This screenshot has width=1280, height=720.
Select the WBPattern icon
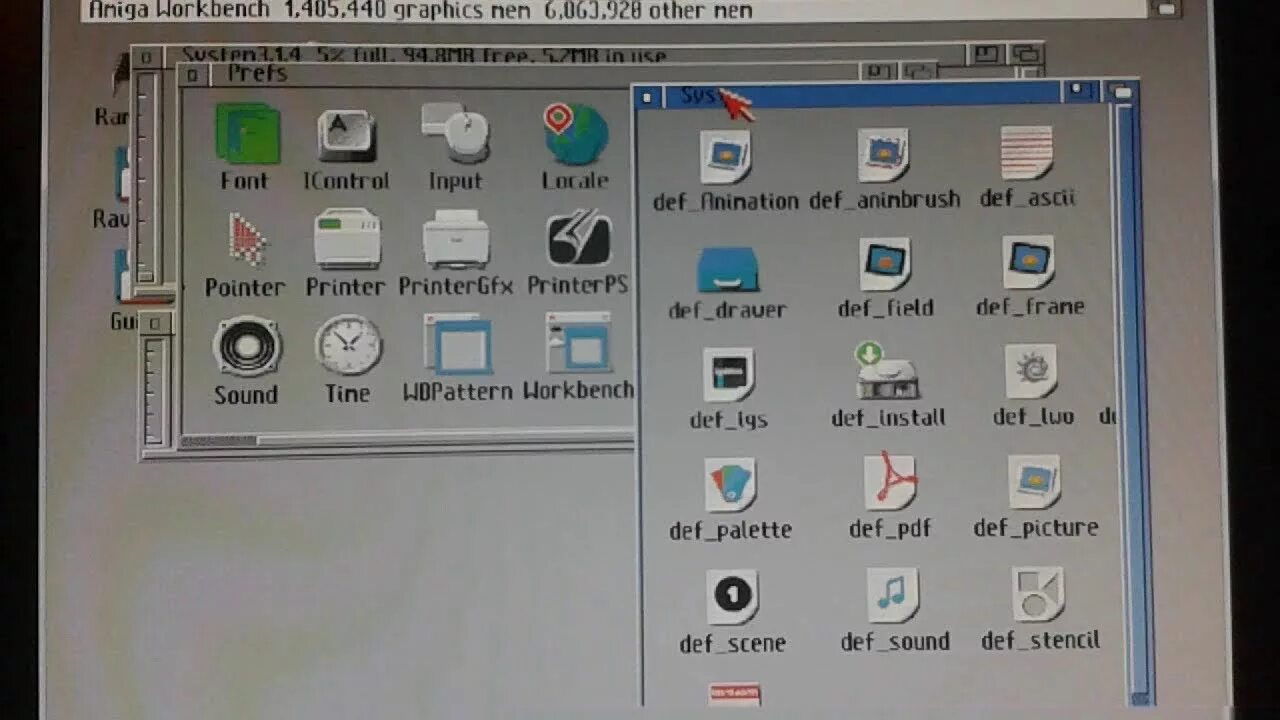pyautogui.click(x=457, y=345)
